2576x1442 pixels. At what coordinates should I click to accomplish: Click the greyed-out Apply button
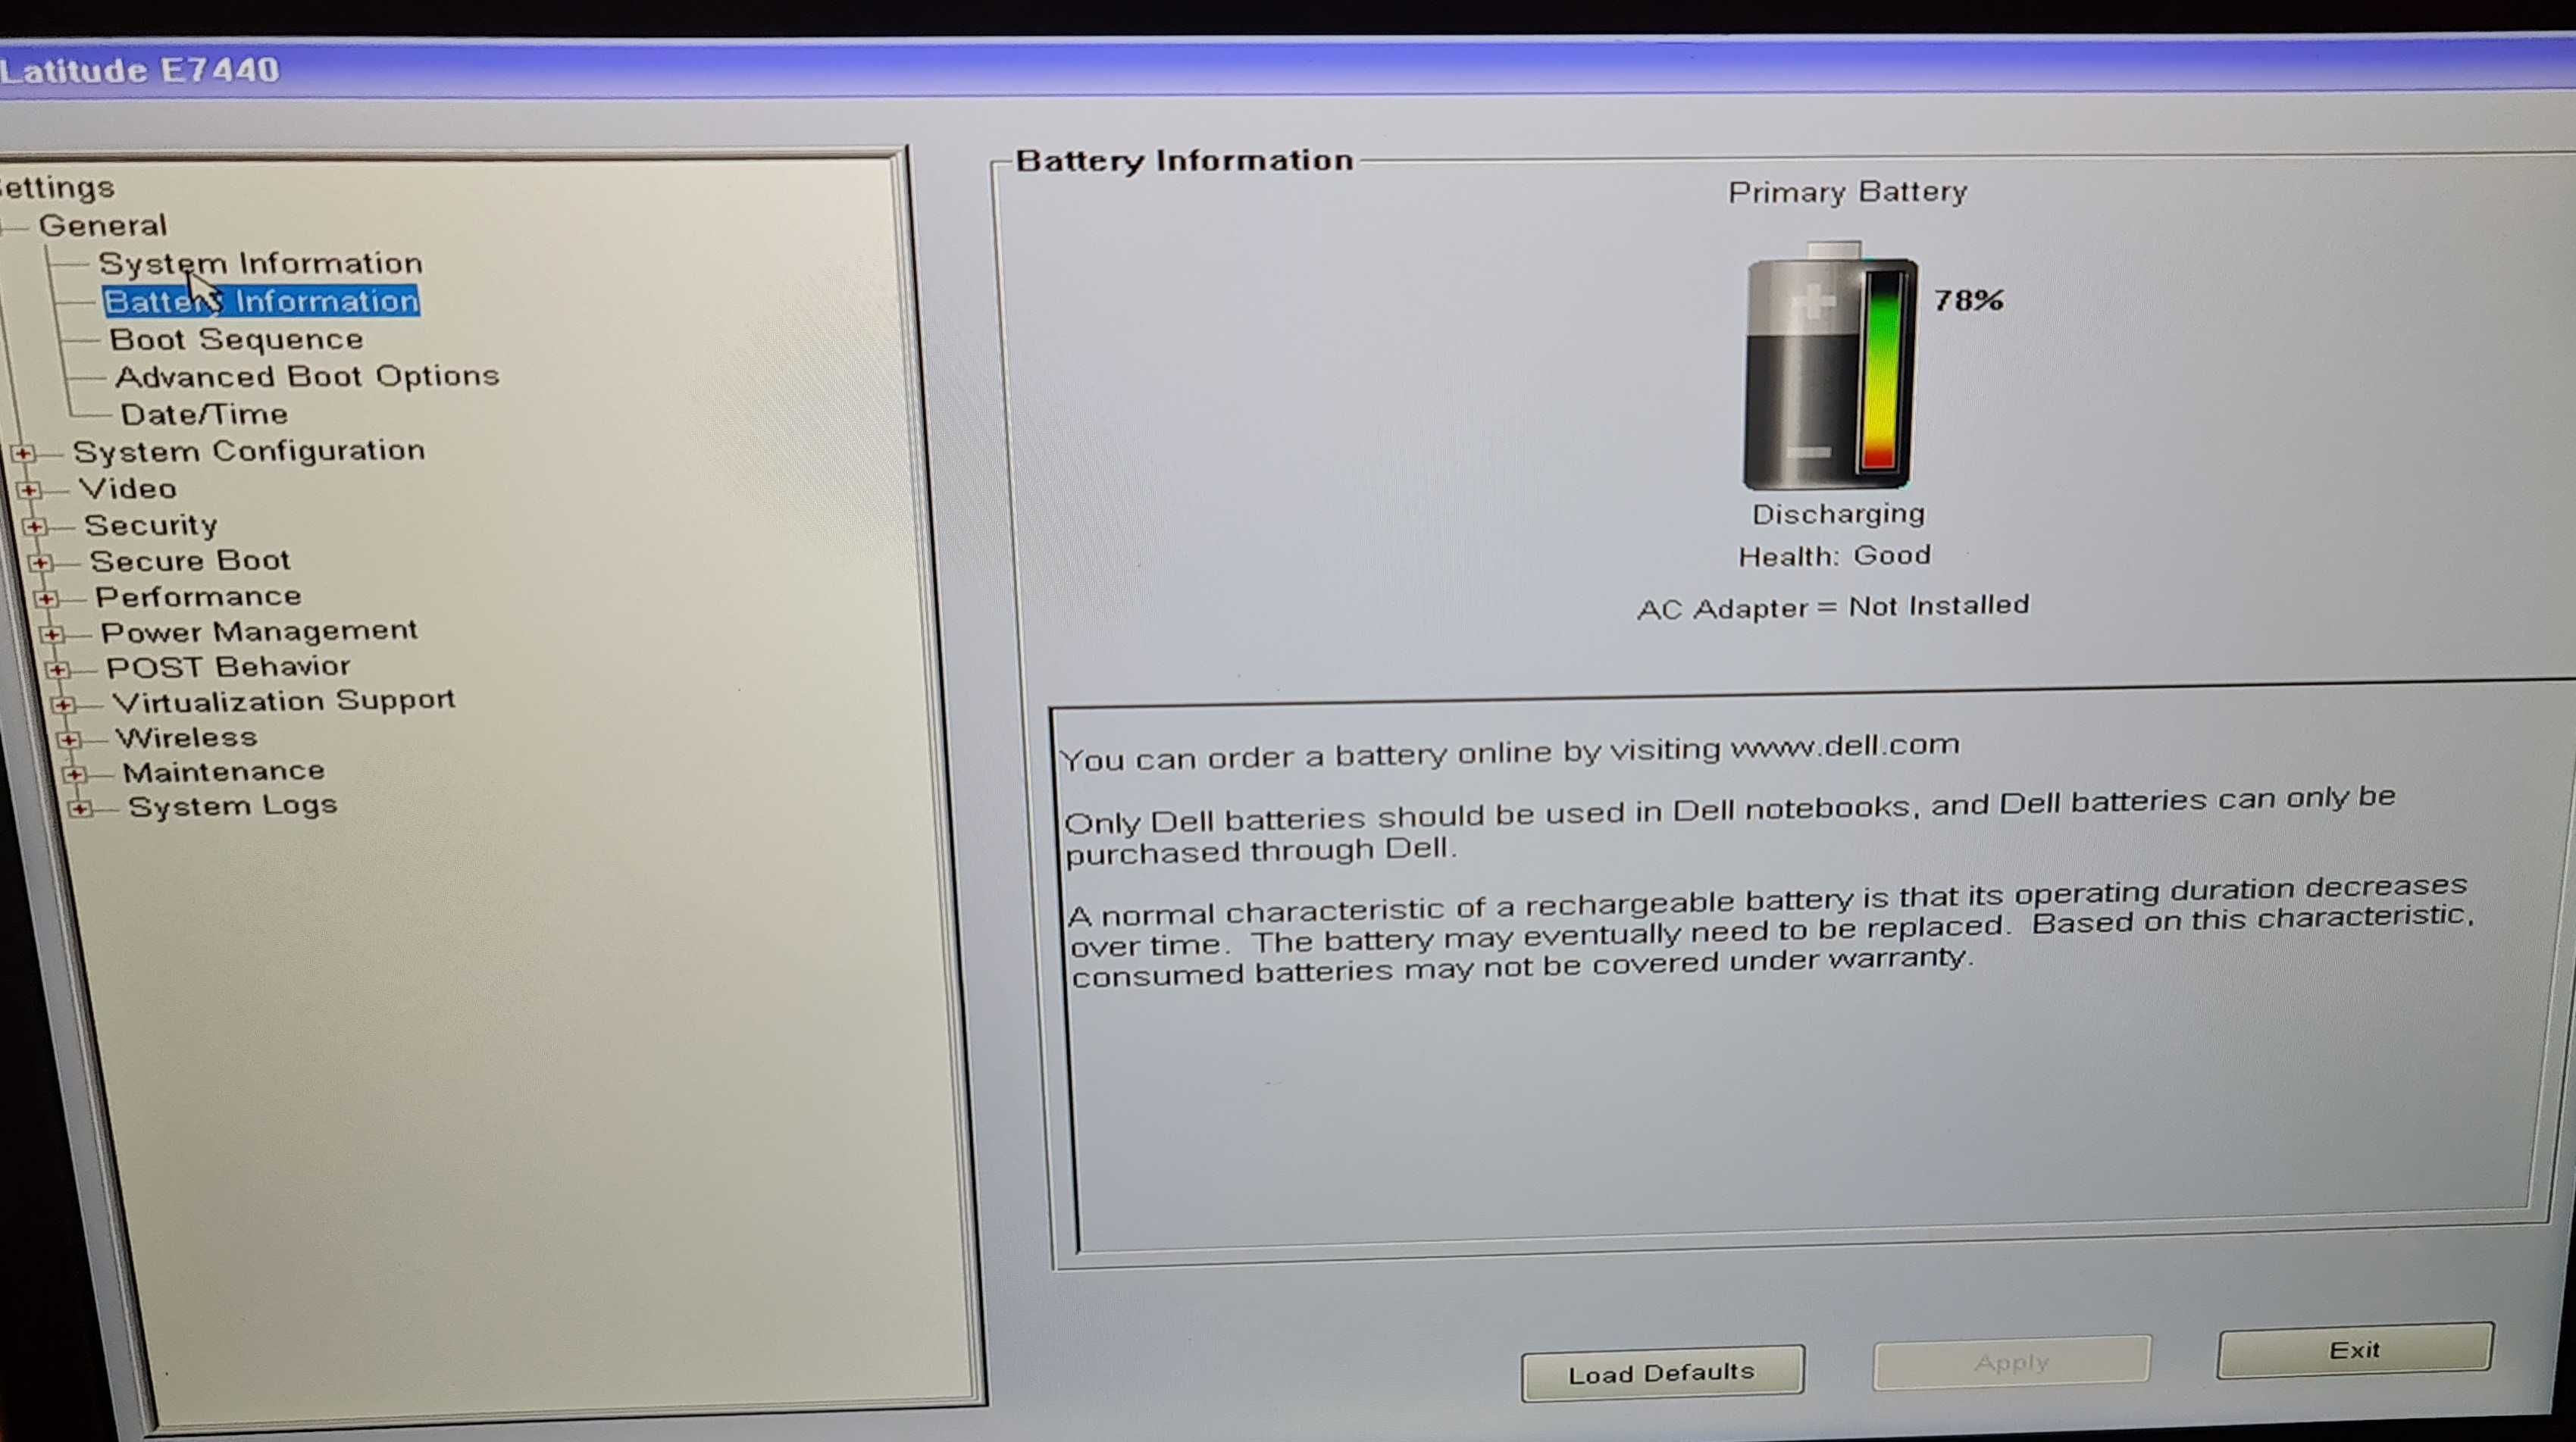(x=2011, y=1363)
